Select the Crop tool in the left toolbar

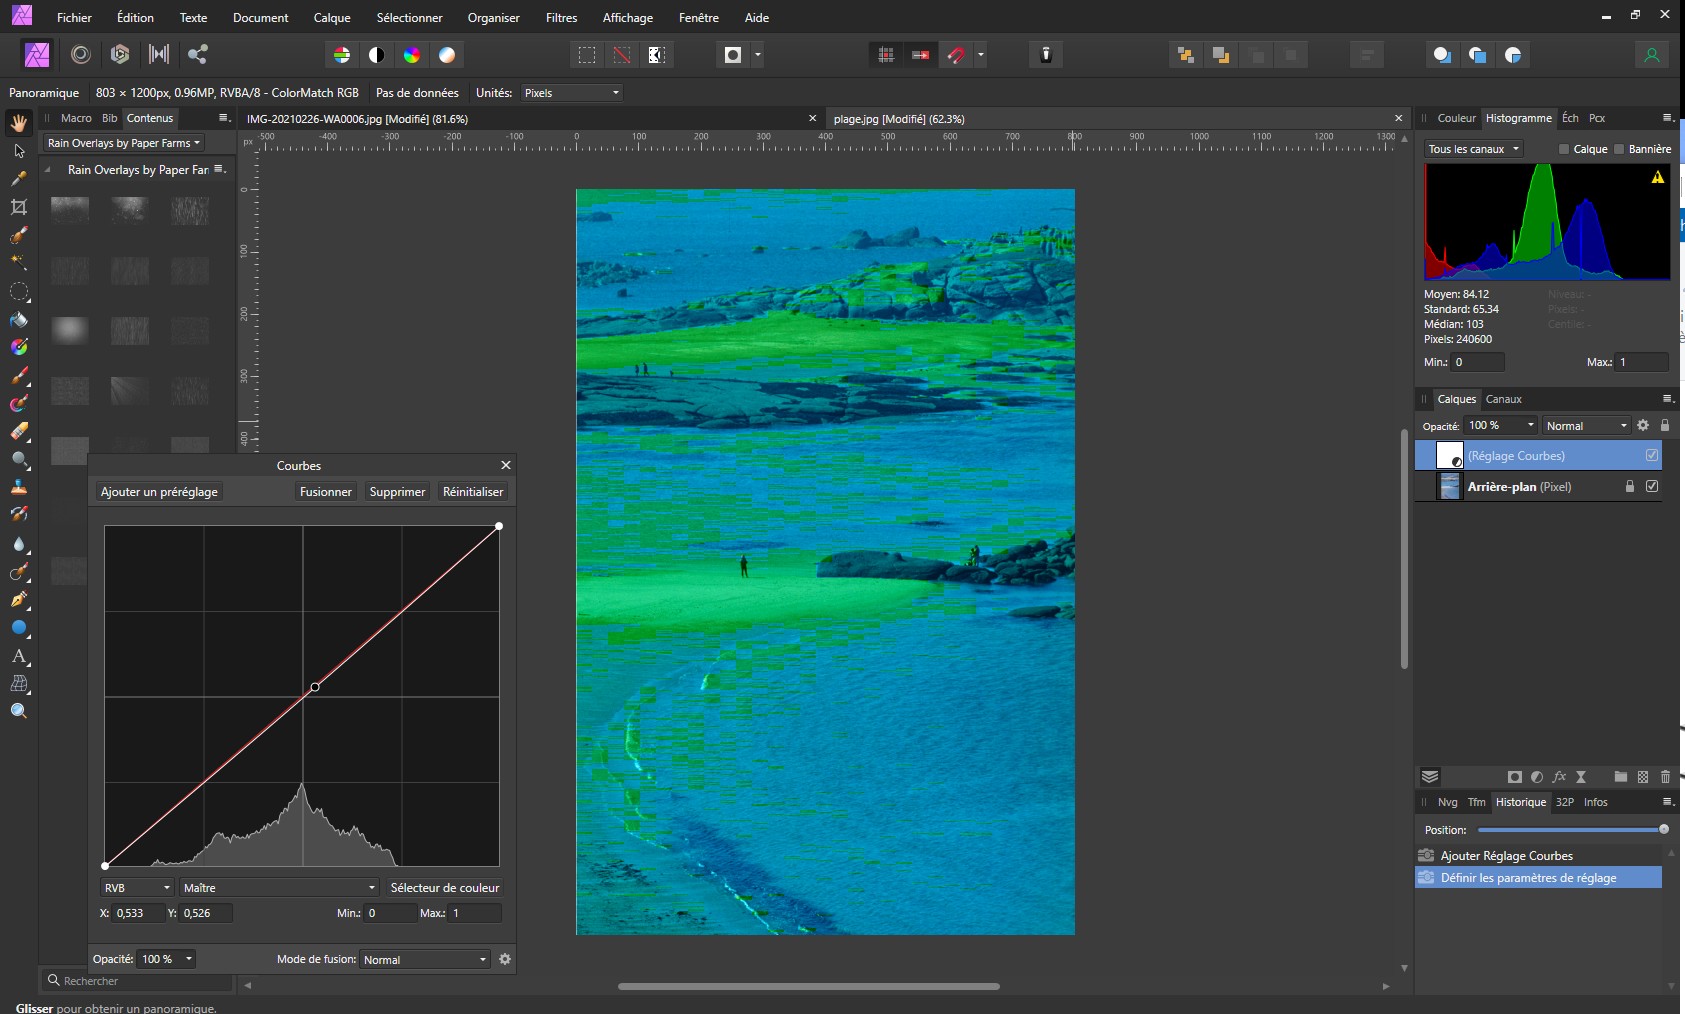point(19,207)
